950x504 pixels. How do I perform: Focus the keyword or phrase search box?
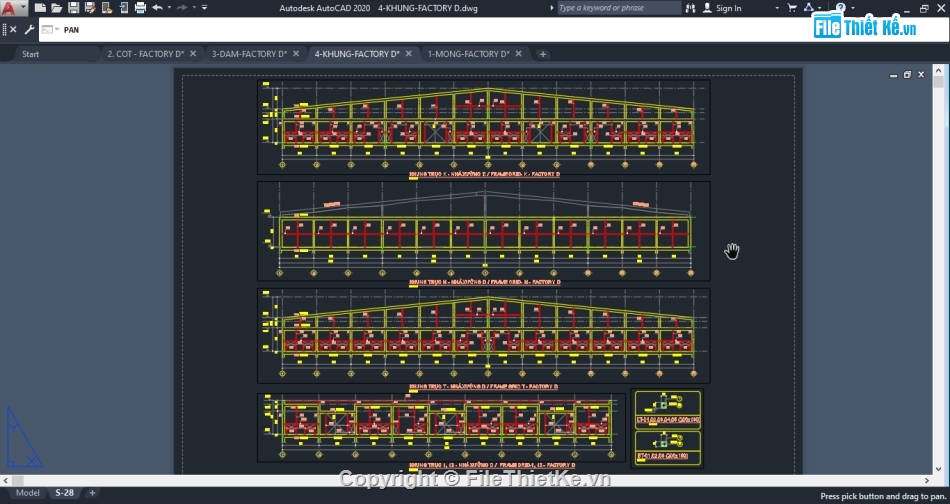pos(619,8)
